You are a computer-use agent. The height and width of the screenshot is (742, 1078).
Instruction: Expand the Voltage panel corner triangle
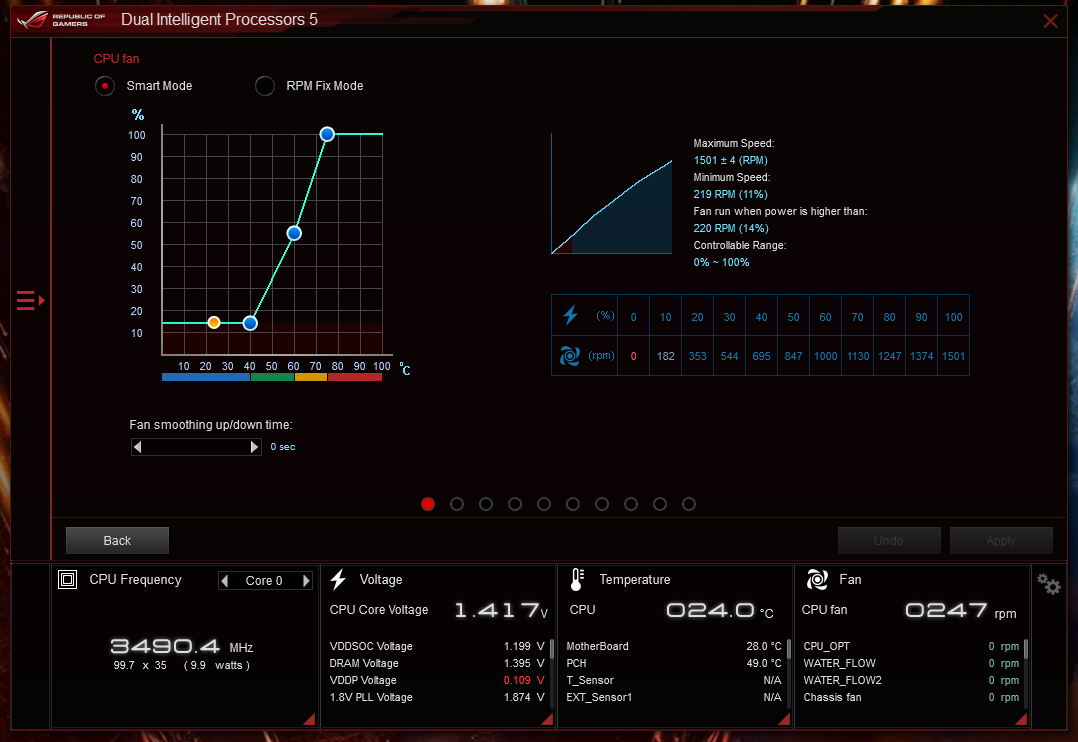point(548,719)
